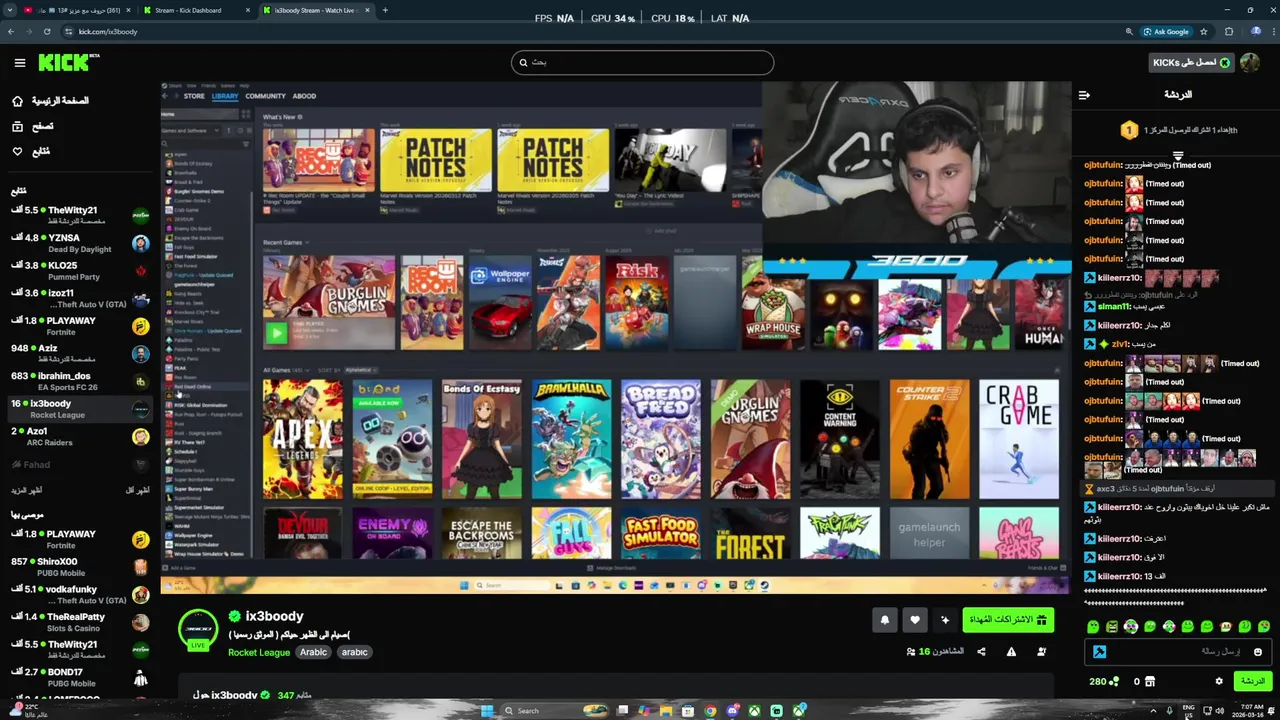Open the Kick hamburger sidebar menu
The height and width of the screenshot is (720, 1280).
coord(20,63)
